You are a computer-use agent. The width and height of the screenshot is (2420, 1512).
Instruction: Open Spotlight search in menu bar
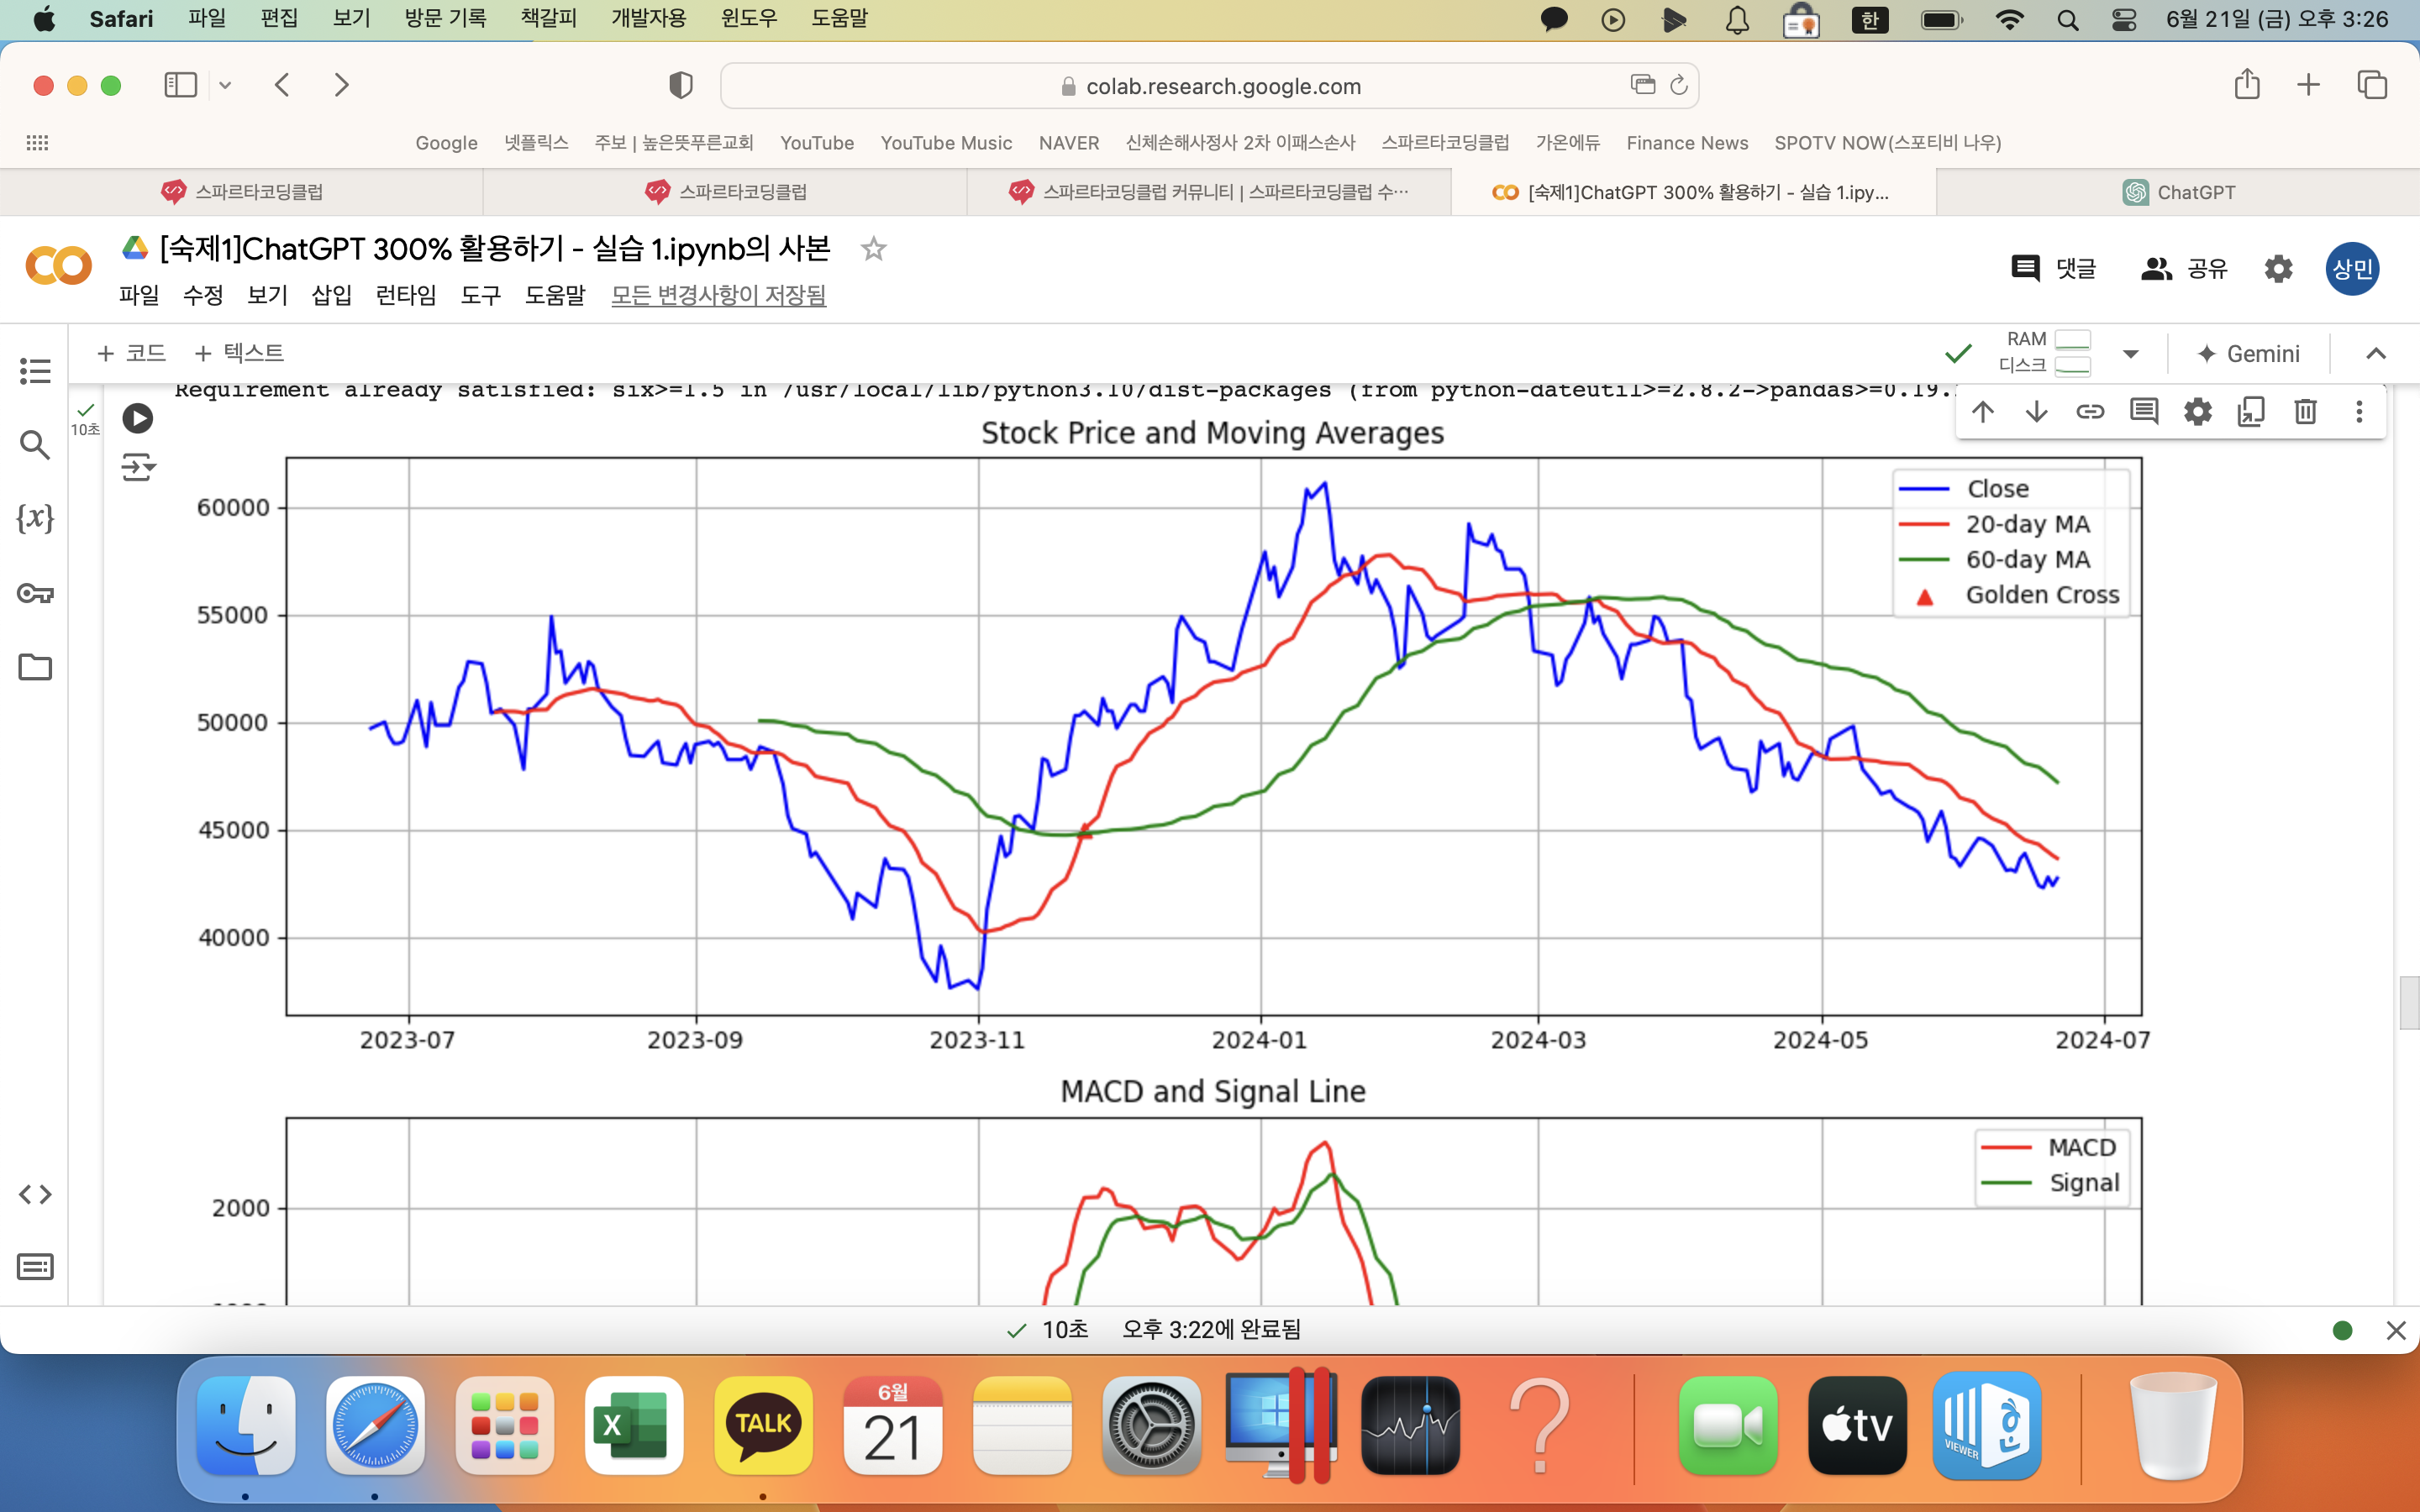tap(2068, 19)
